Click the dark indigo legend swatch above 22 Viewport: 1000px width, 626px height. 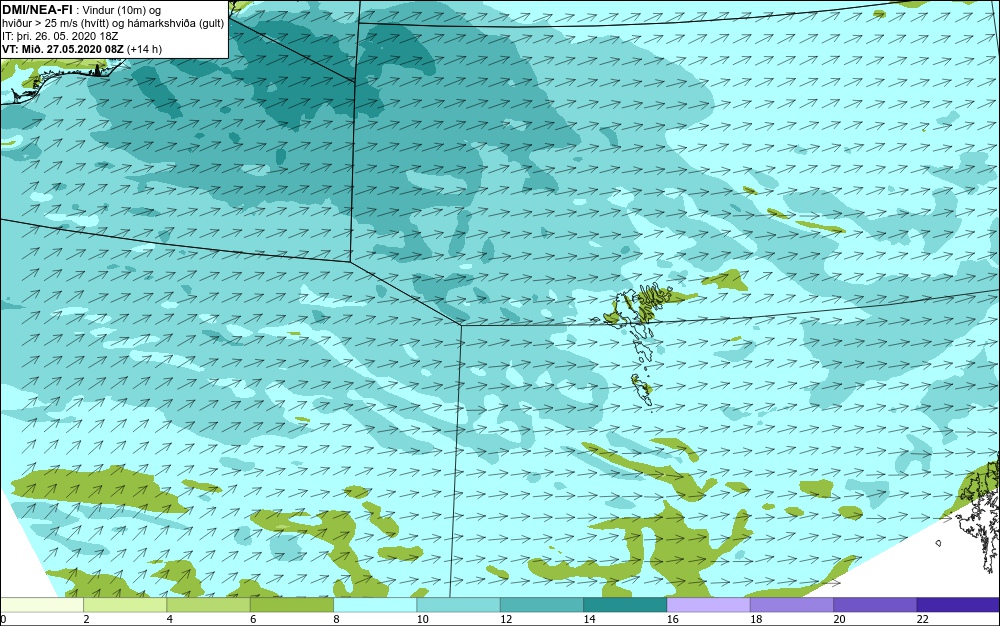[x=958, y=605]
